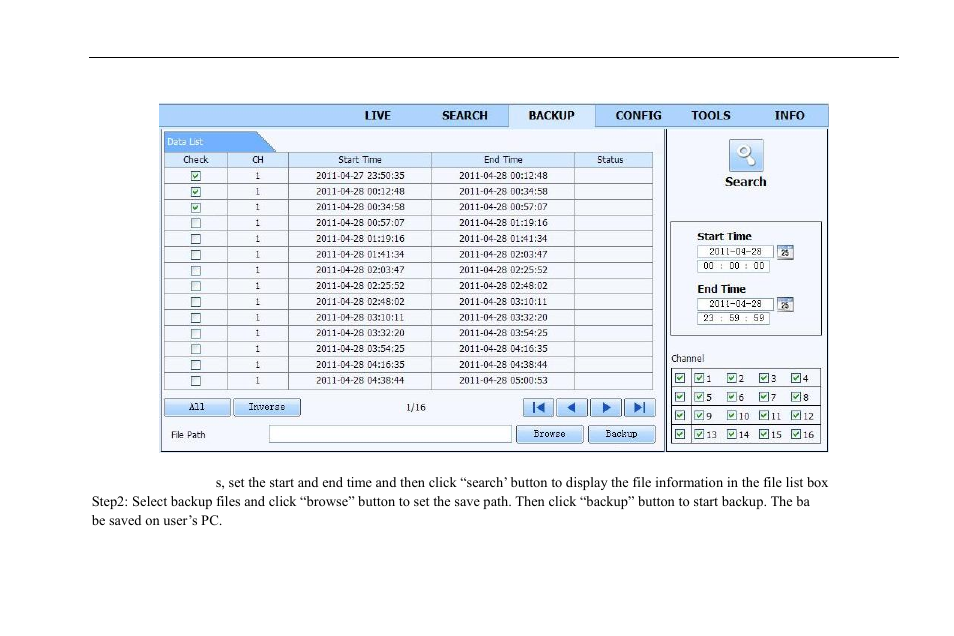This screenshot has height=636, width=954.
Task: Toggle channel 6 checkbox
Action: pyautogui.click(x=732, y=397)
